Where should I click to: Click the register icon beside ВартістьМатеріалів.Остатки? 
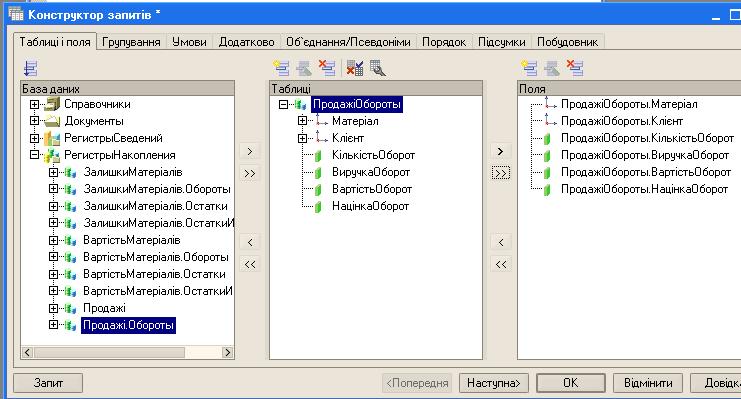70,274
